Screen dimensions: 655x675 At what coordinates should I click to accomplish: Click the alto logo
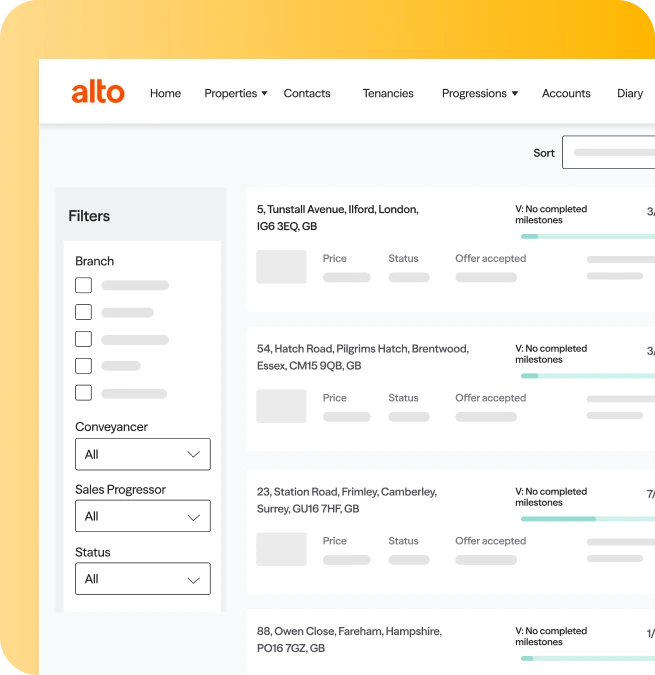(x=98, y=93)
